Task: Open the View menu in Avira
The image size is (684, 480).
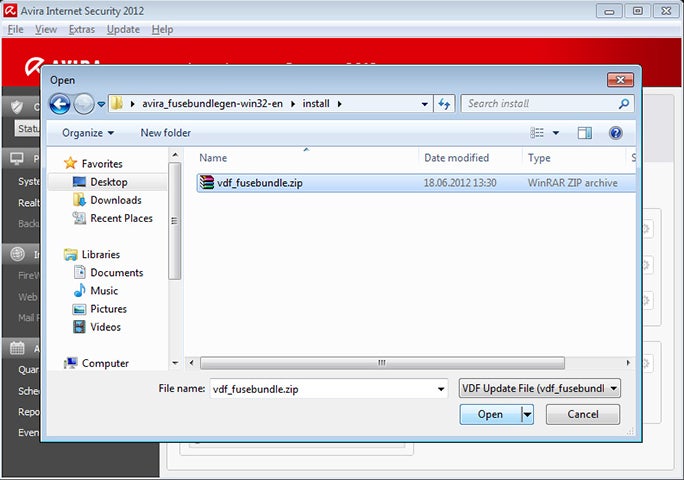Action: (46, 29)
